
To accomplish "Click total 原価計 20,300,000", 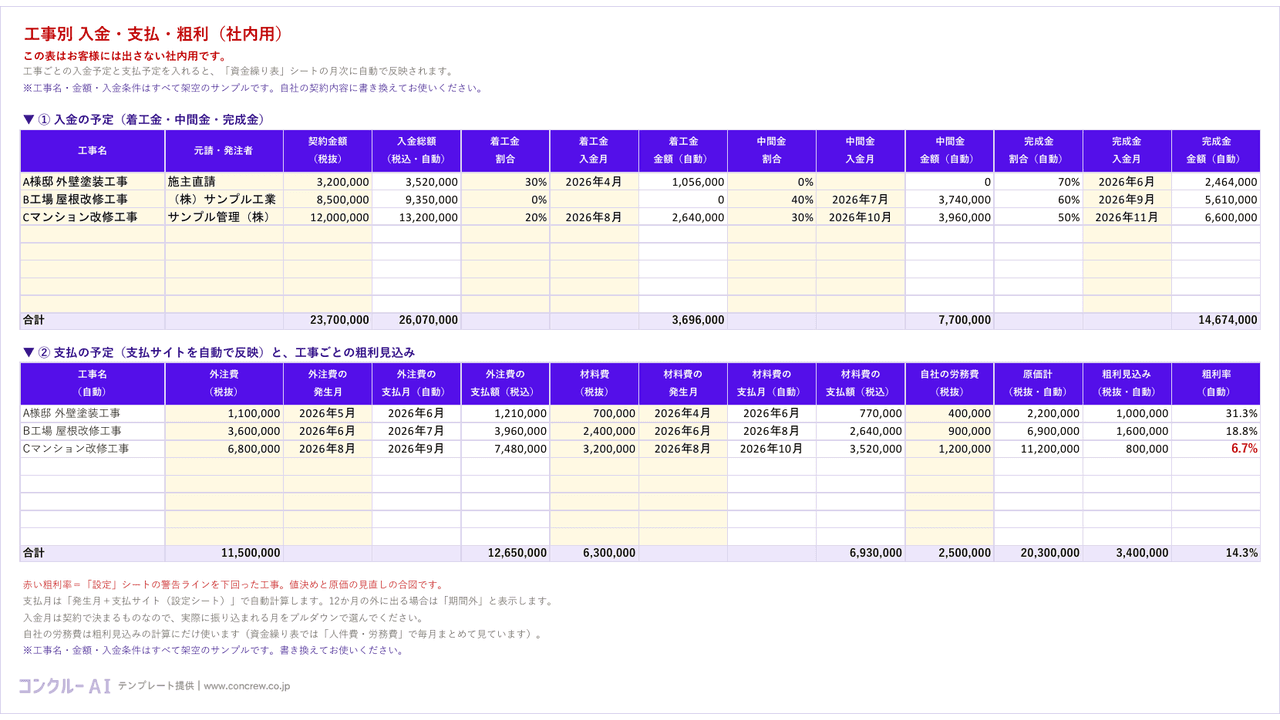I will [x=1038, y=553].
